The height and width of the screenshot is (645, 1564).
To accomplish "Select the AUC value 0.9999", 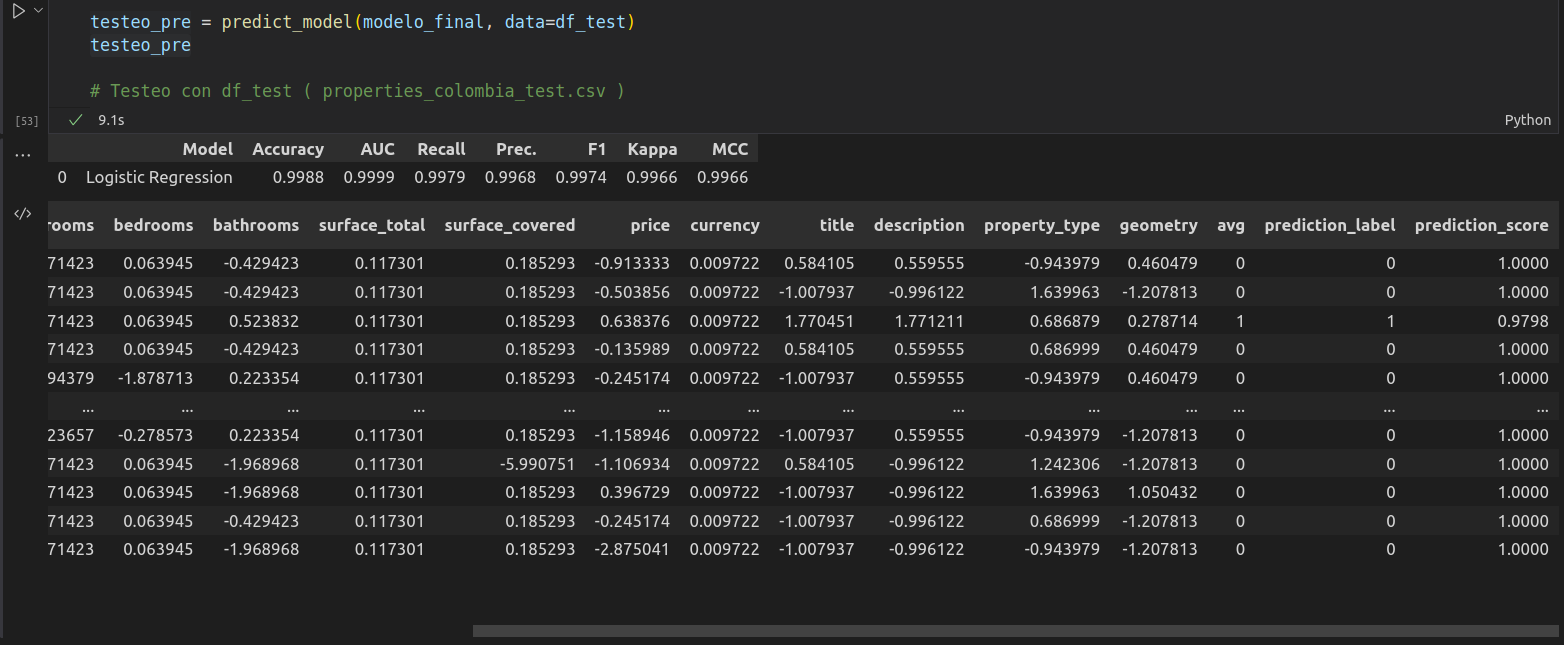I will point(369,177).
